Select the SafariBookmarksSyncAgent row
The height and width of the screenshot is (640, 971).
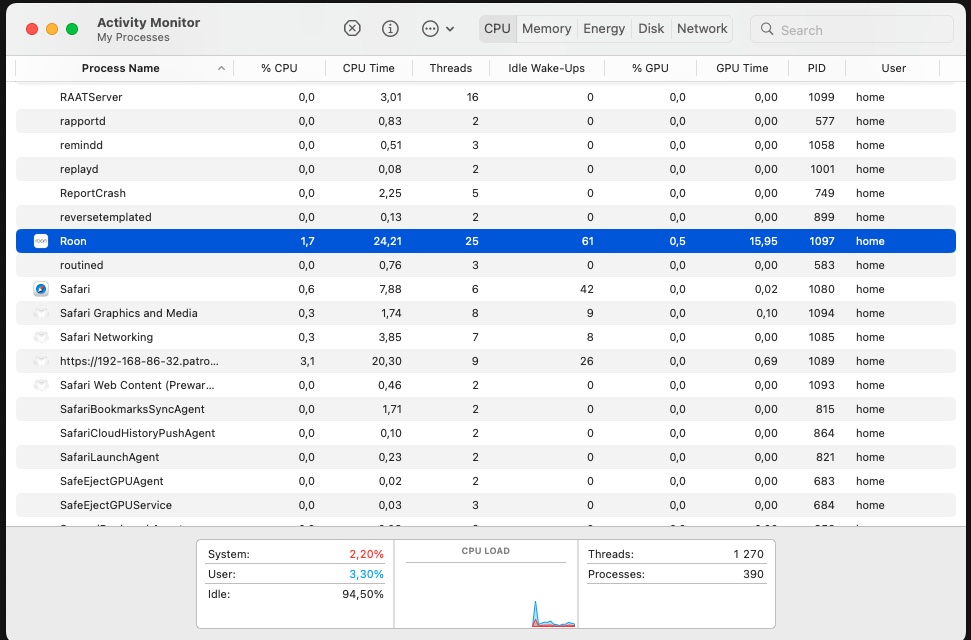pyautogui.click(x=486, y=410)
